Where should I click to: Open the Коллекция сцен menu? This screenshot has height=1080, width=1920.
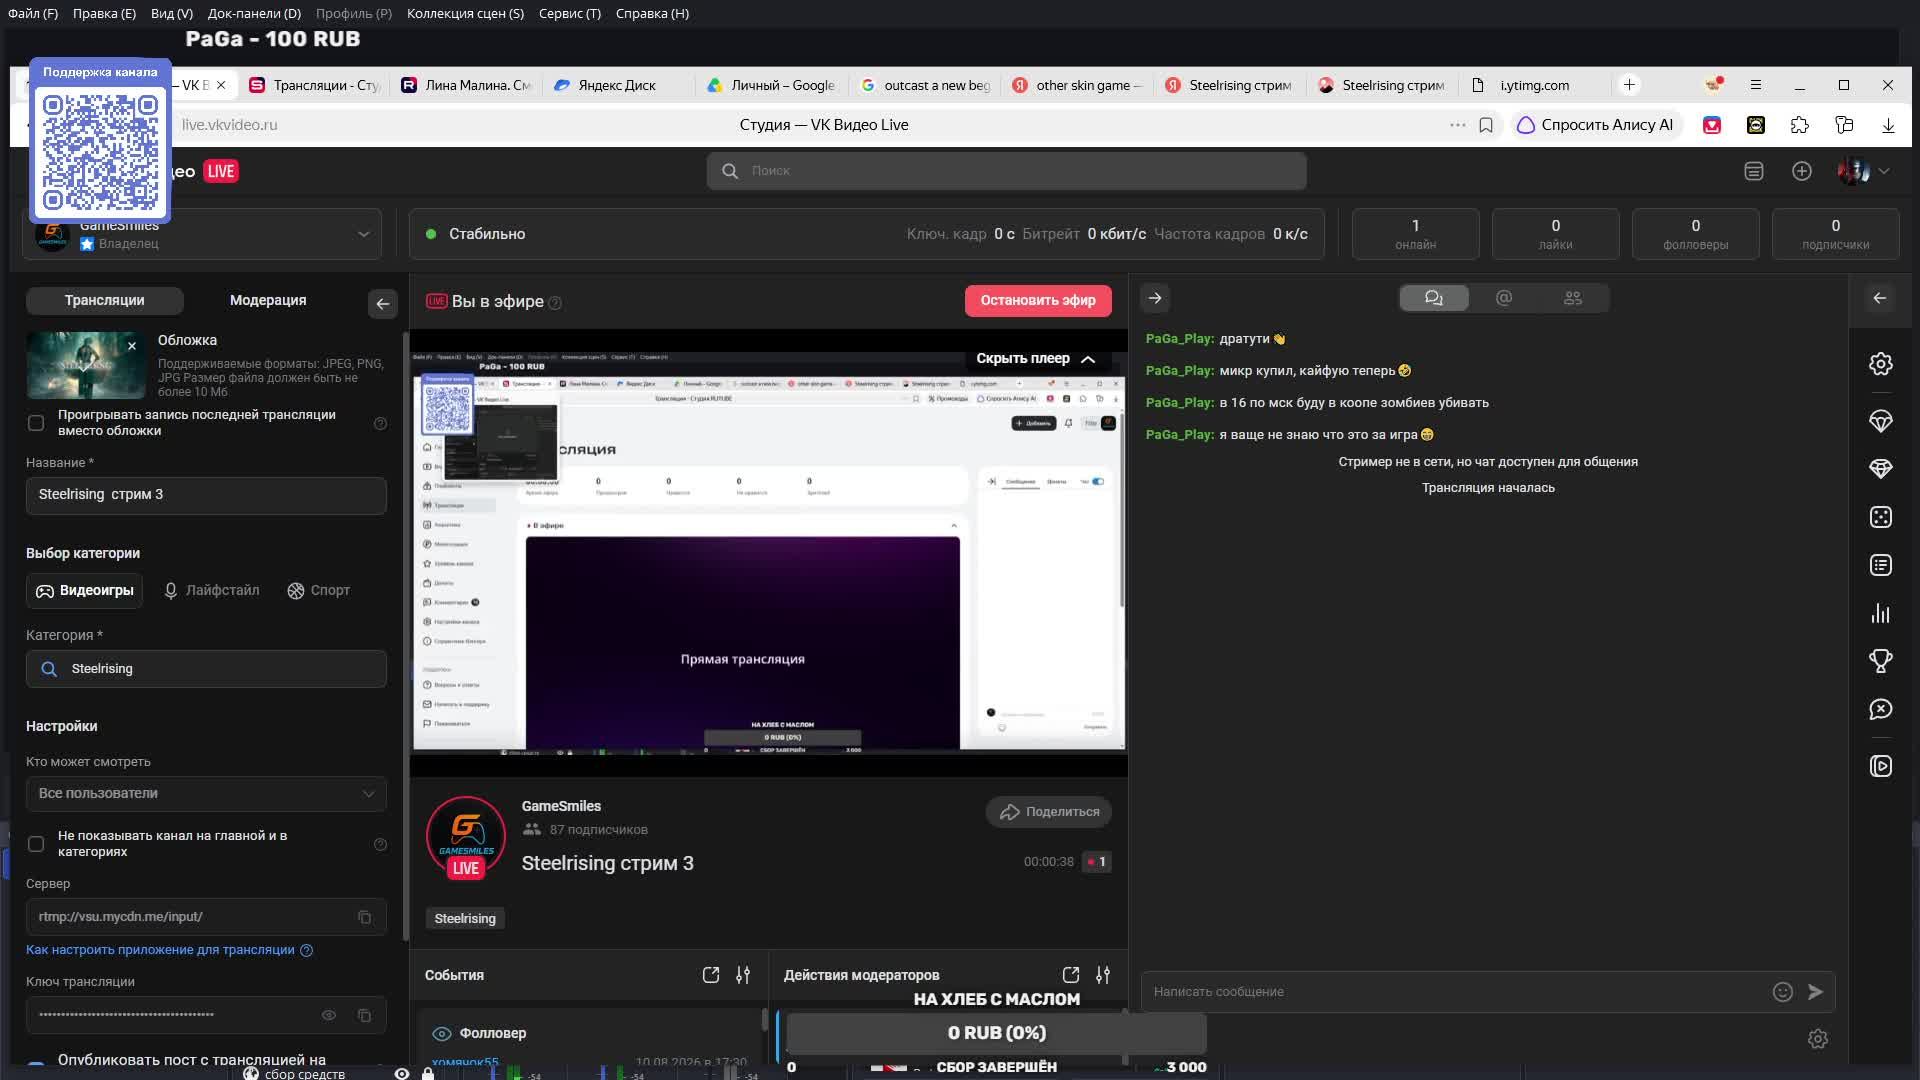[x=465, y=13]
